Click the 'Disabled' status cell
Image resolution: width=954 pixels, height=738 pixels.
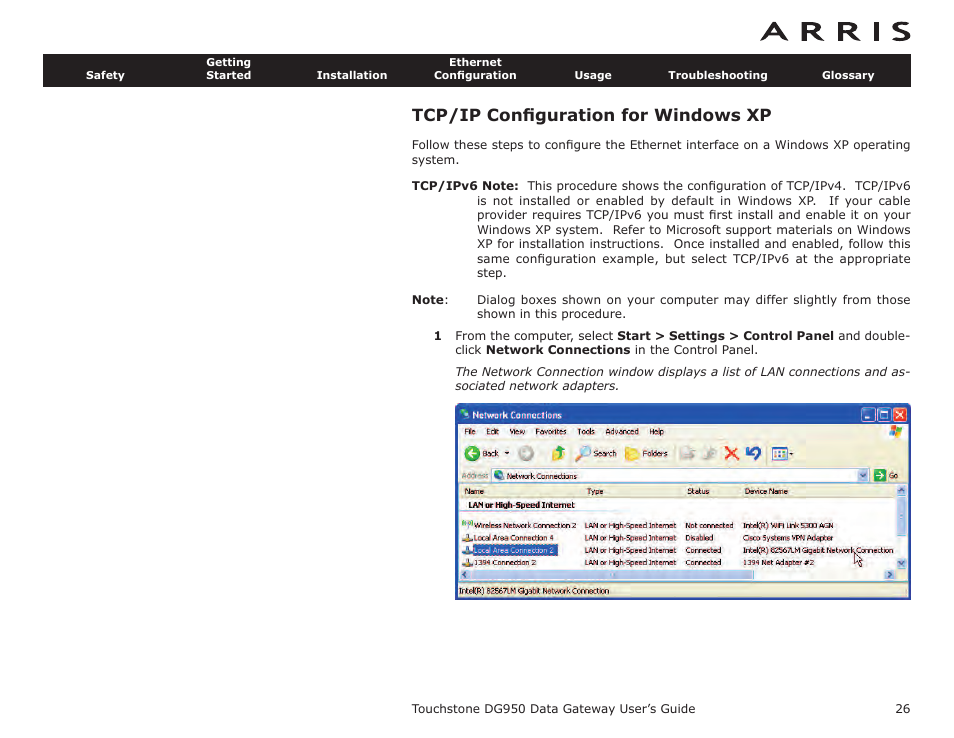(699, 538)
